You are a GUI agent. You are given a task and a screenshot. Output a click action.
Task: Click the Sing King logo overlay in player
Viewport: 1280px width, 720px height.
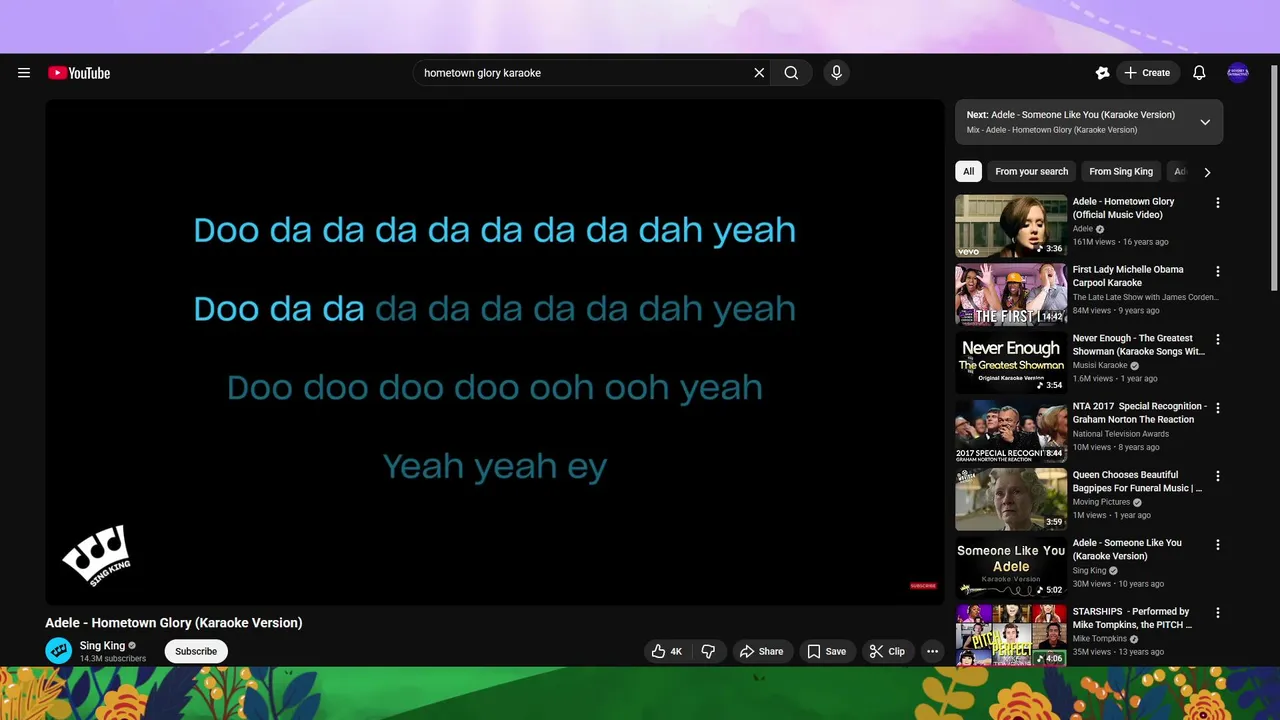[x=97, y=555]
